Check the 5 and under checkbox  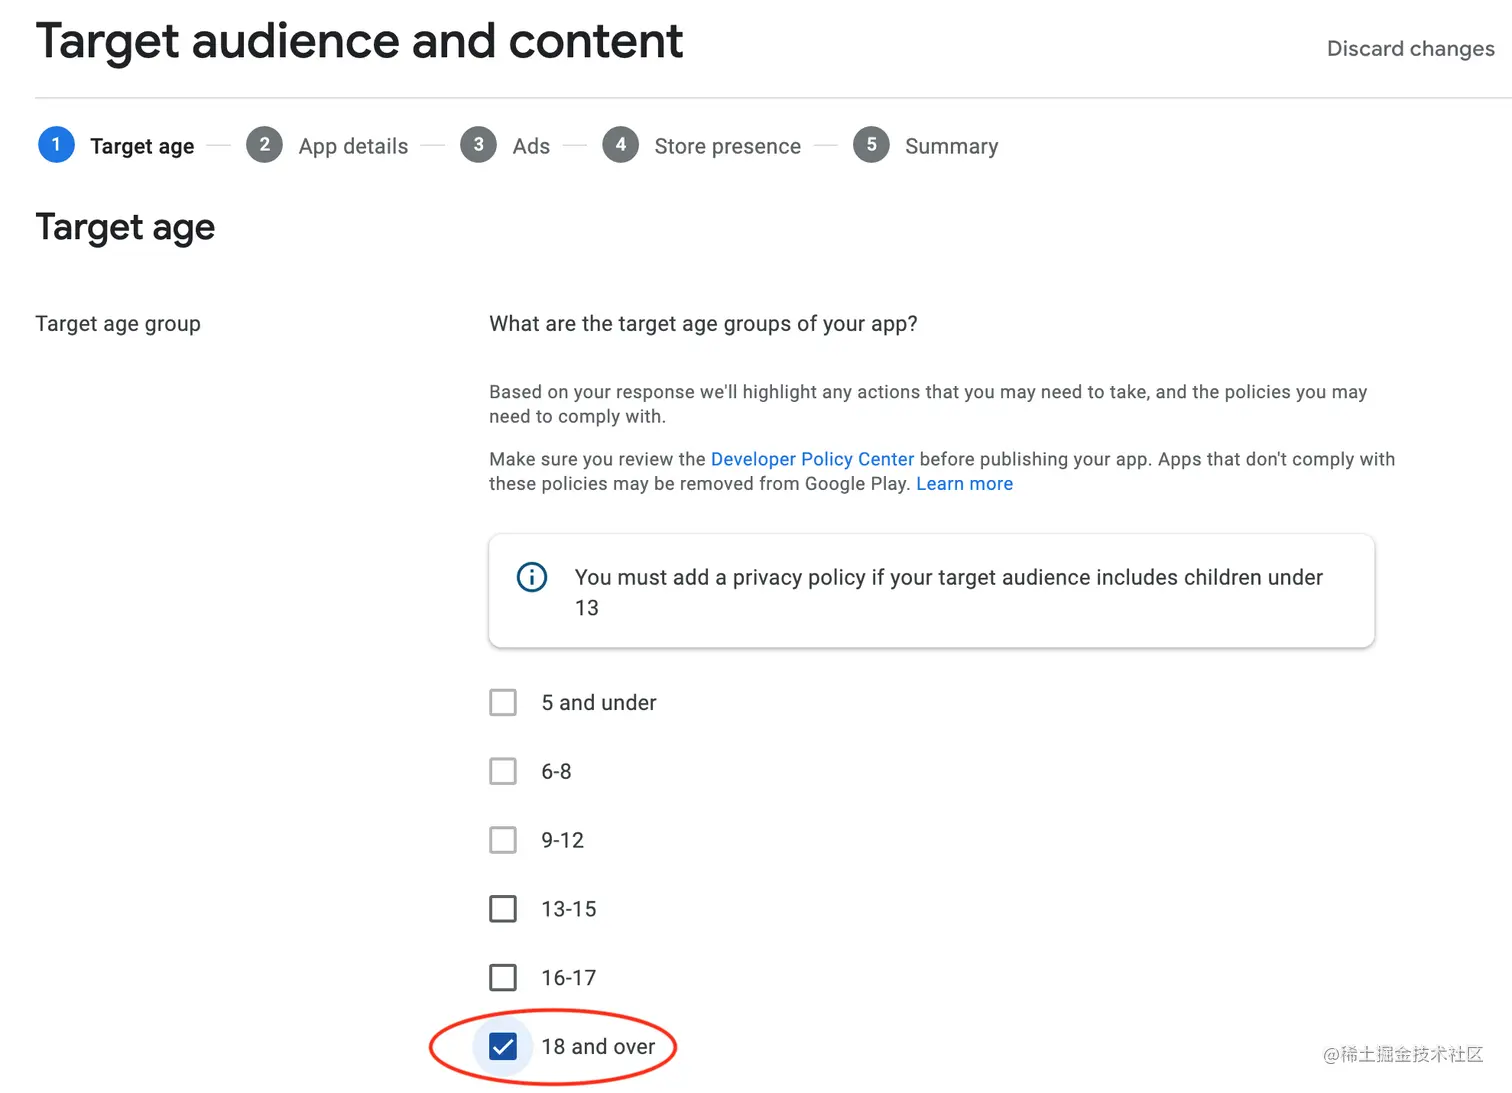click(503, 702)
